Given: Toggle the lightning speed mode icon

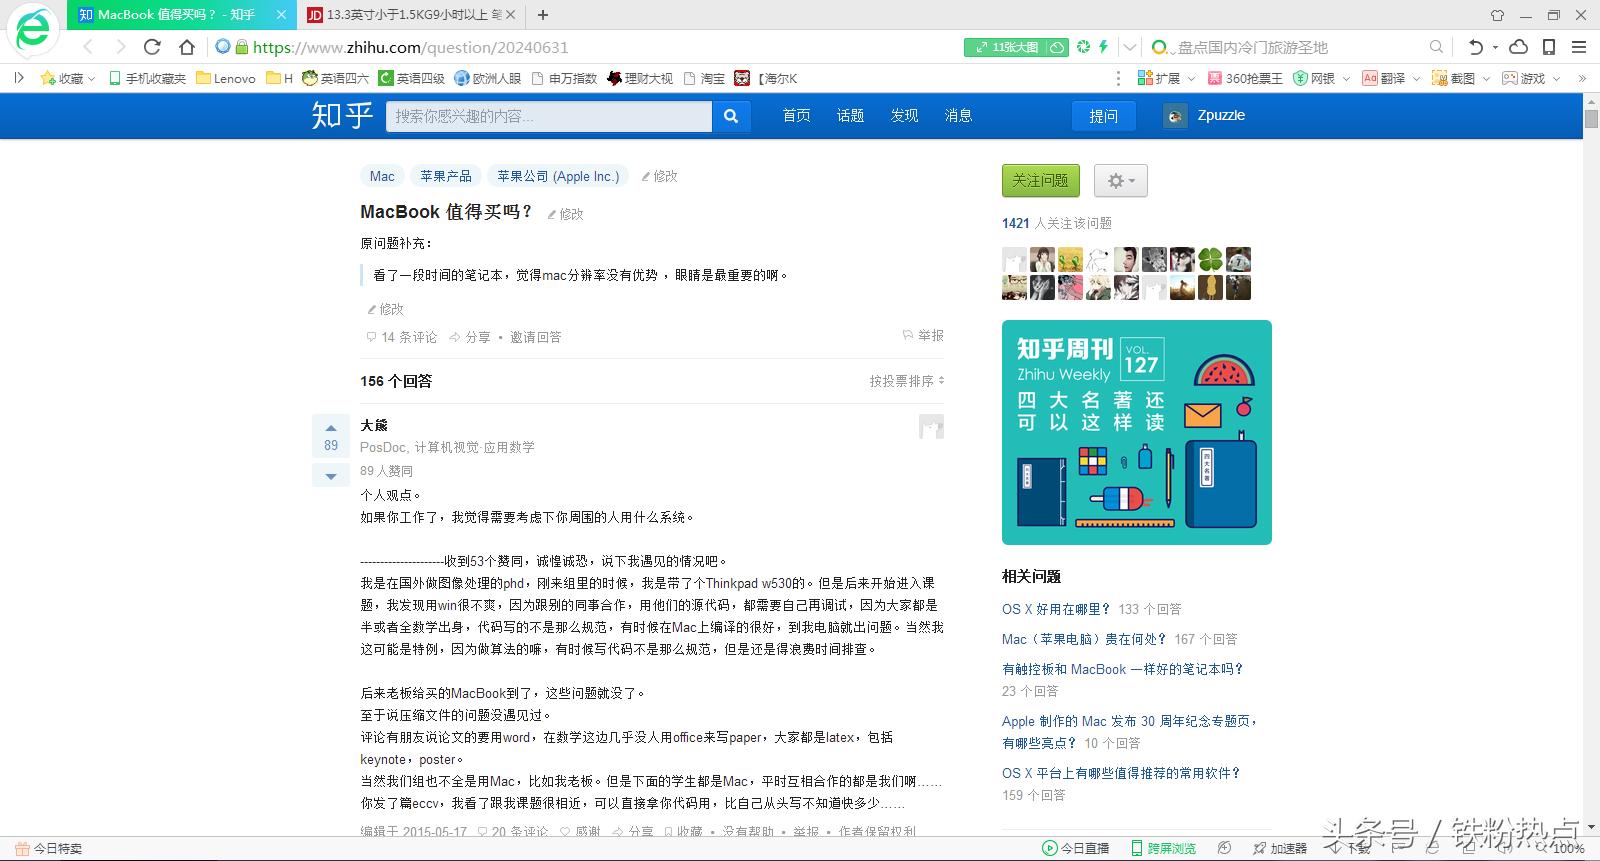Looking at the screenshot, I should point(1103,47).
